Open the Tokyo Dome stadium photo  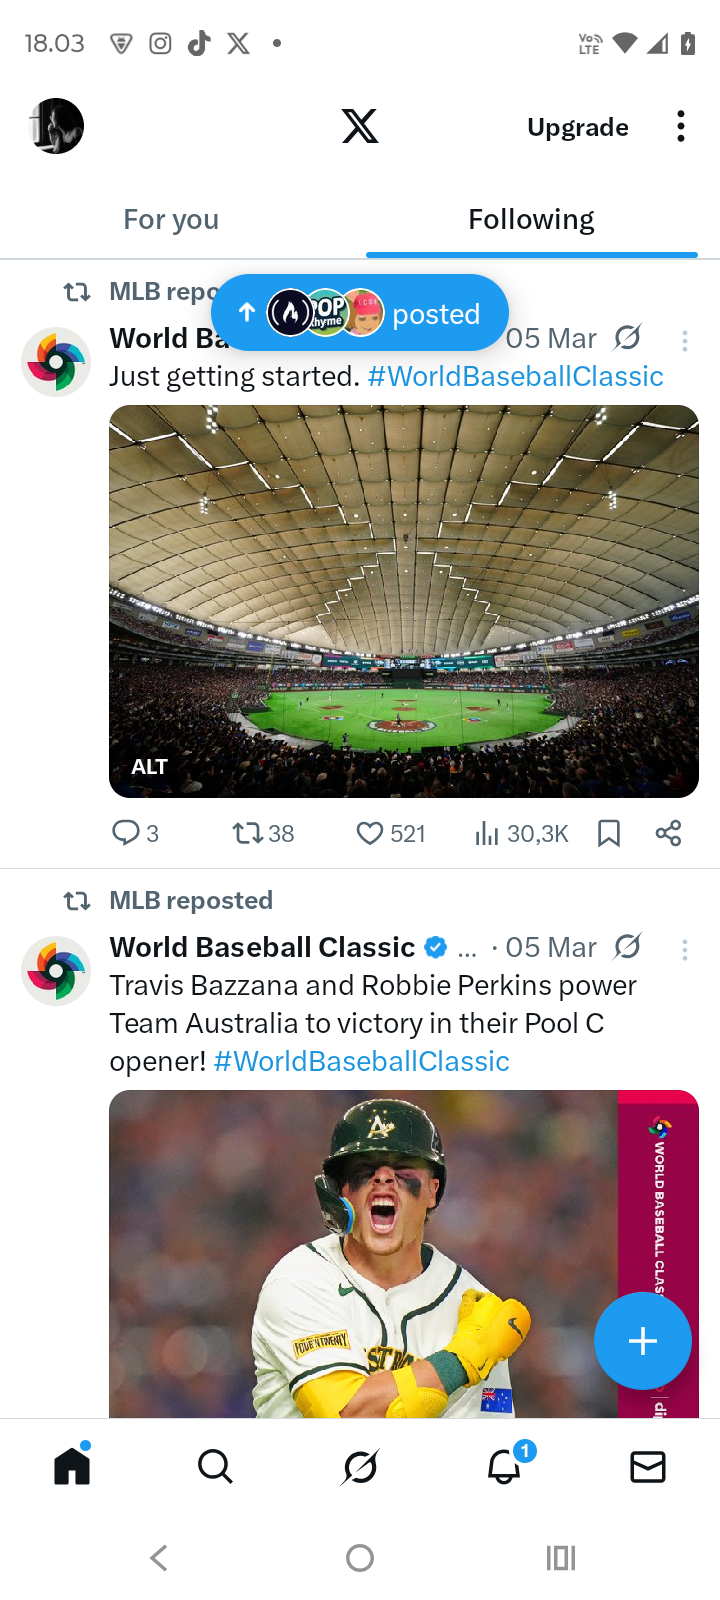[404, 600]
